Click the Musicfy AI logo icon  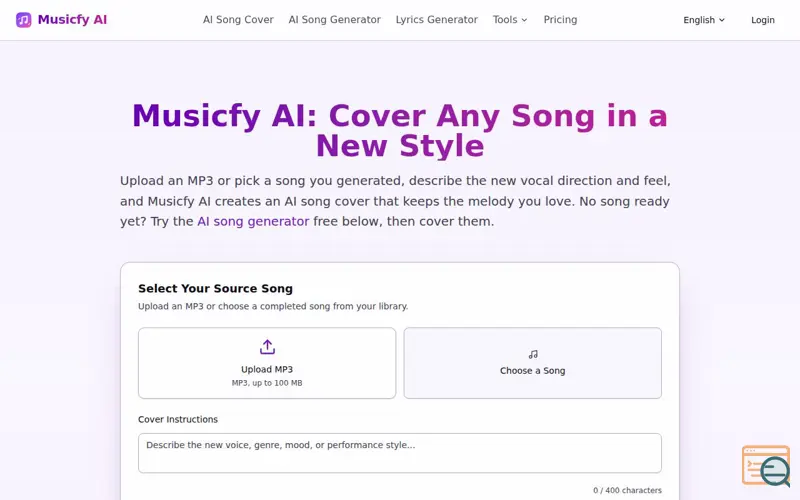tap(23, 20)
